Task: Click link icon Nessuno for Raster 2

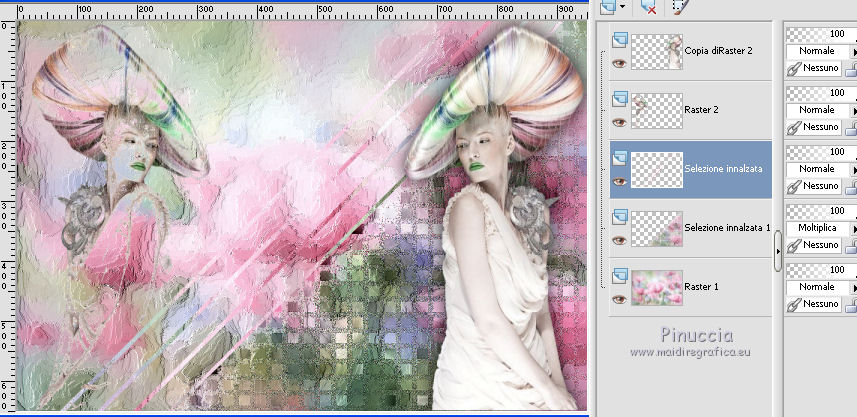Action: tap(794, 127)
